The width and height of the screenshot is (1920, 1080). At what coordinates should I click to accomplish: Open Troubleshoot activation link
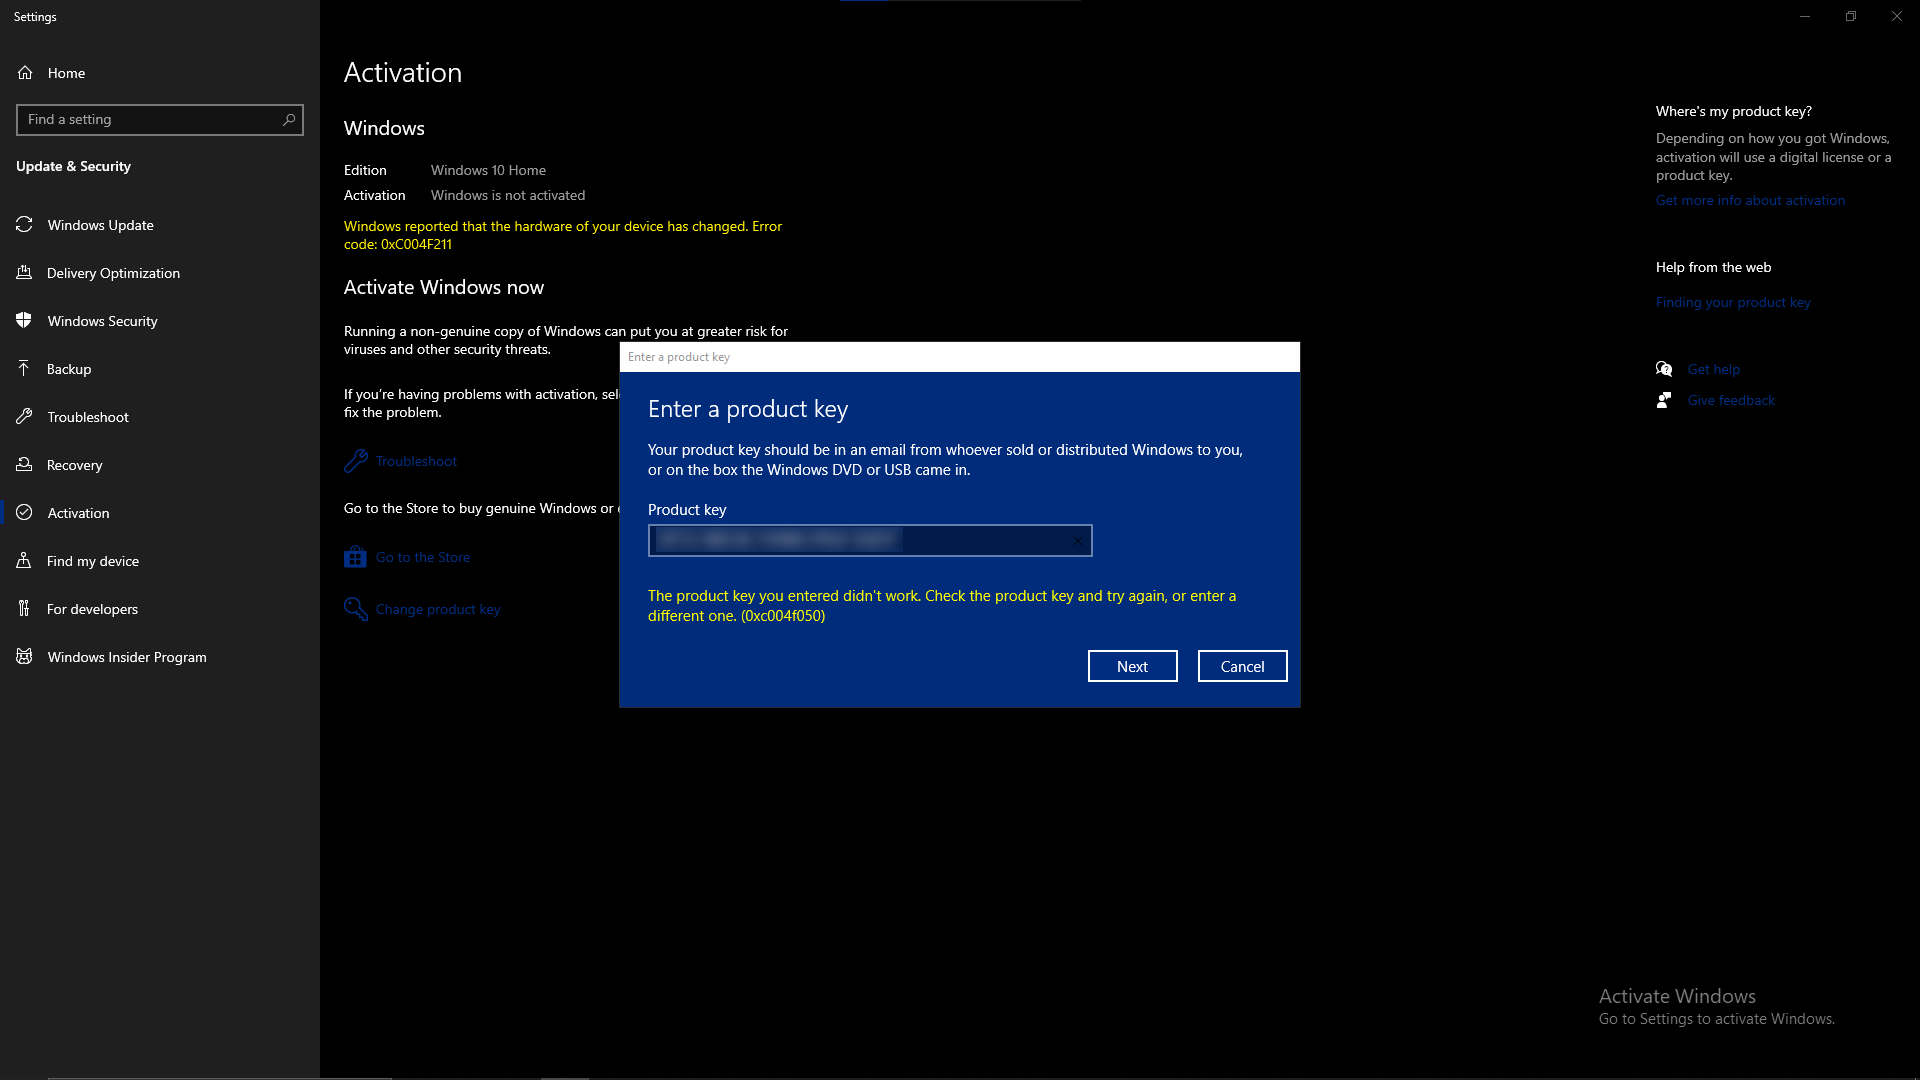417,460
